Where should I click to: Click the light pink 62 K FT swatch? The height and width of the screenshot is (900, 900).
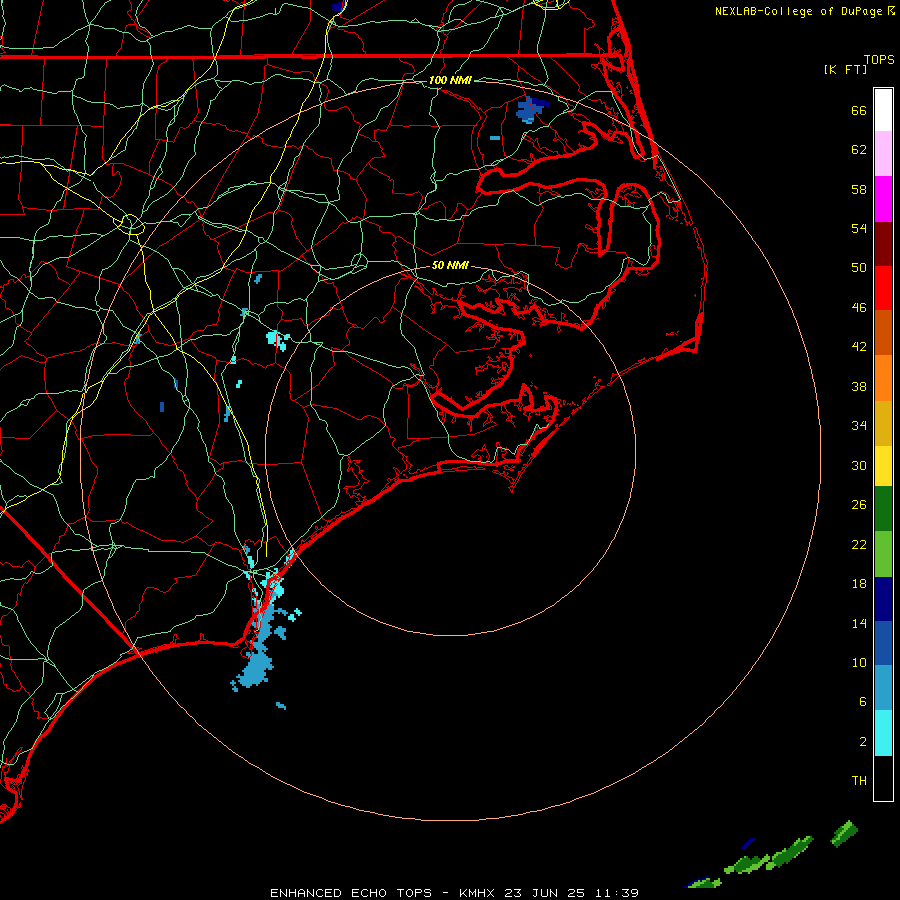pos(883,153)
